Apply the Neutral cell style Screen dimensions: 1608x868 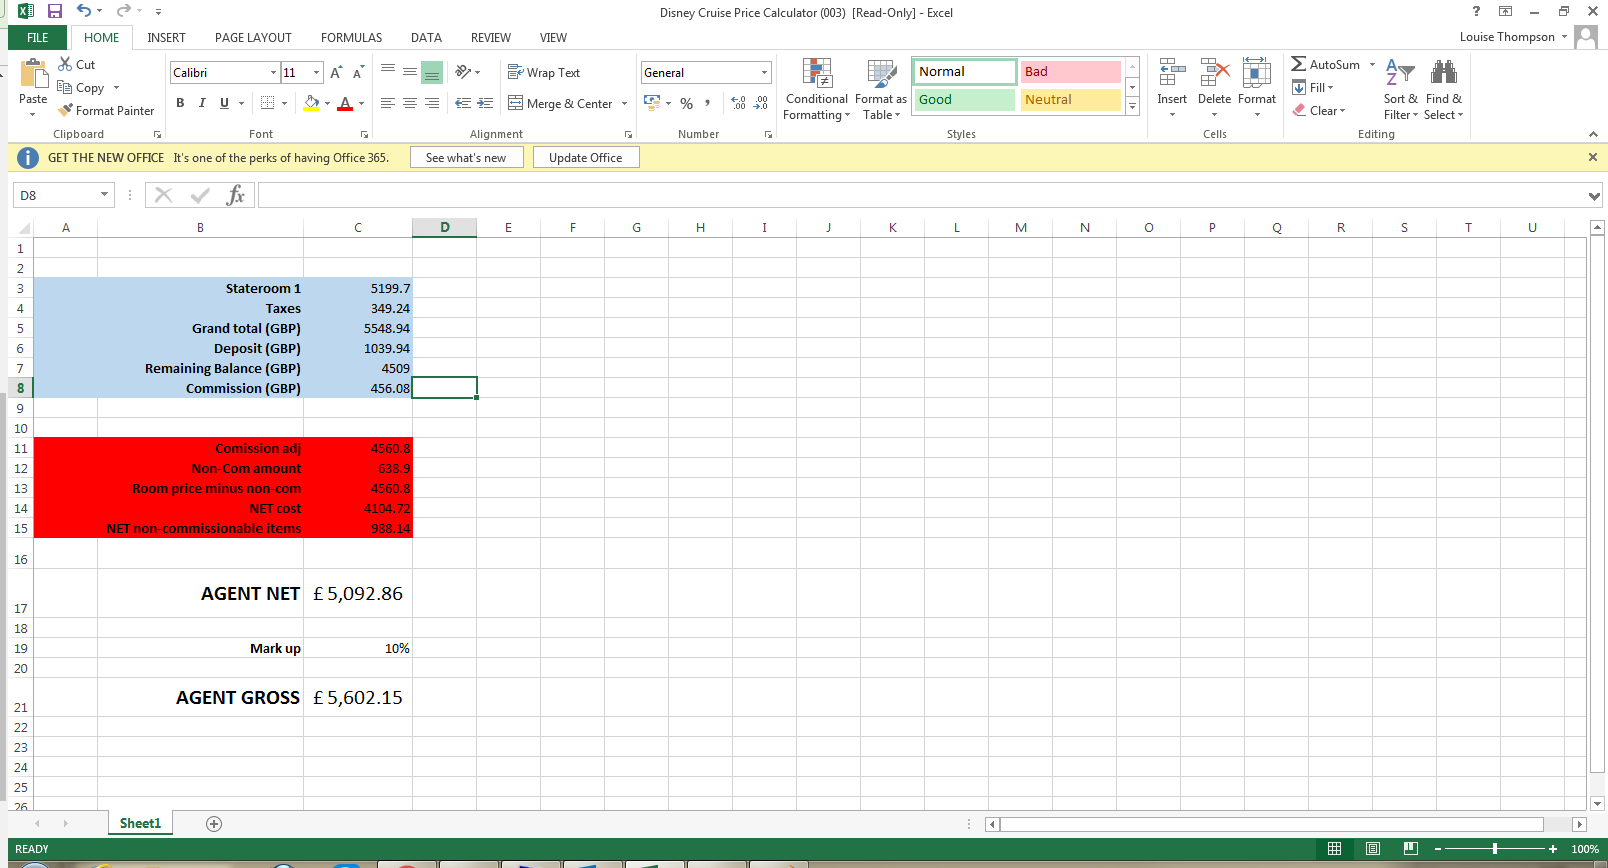[x=1071, y=100]
